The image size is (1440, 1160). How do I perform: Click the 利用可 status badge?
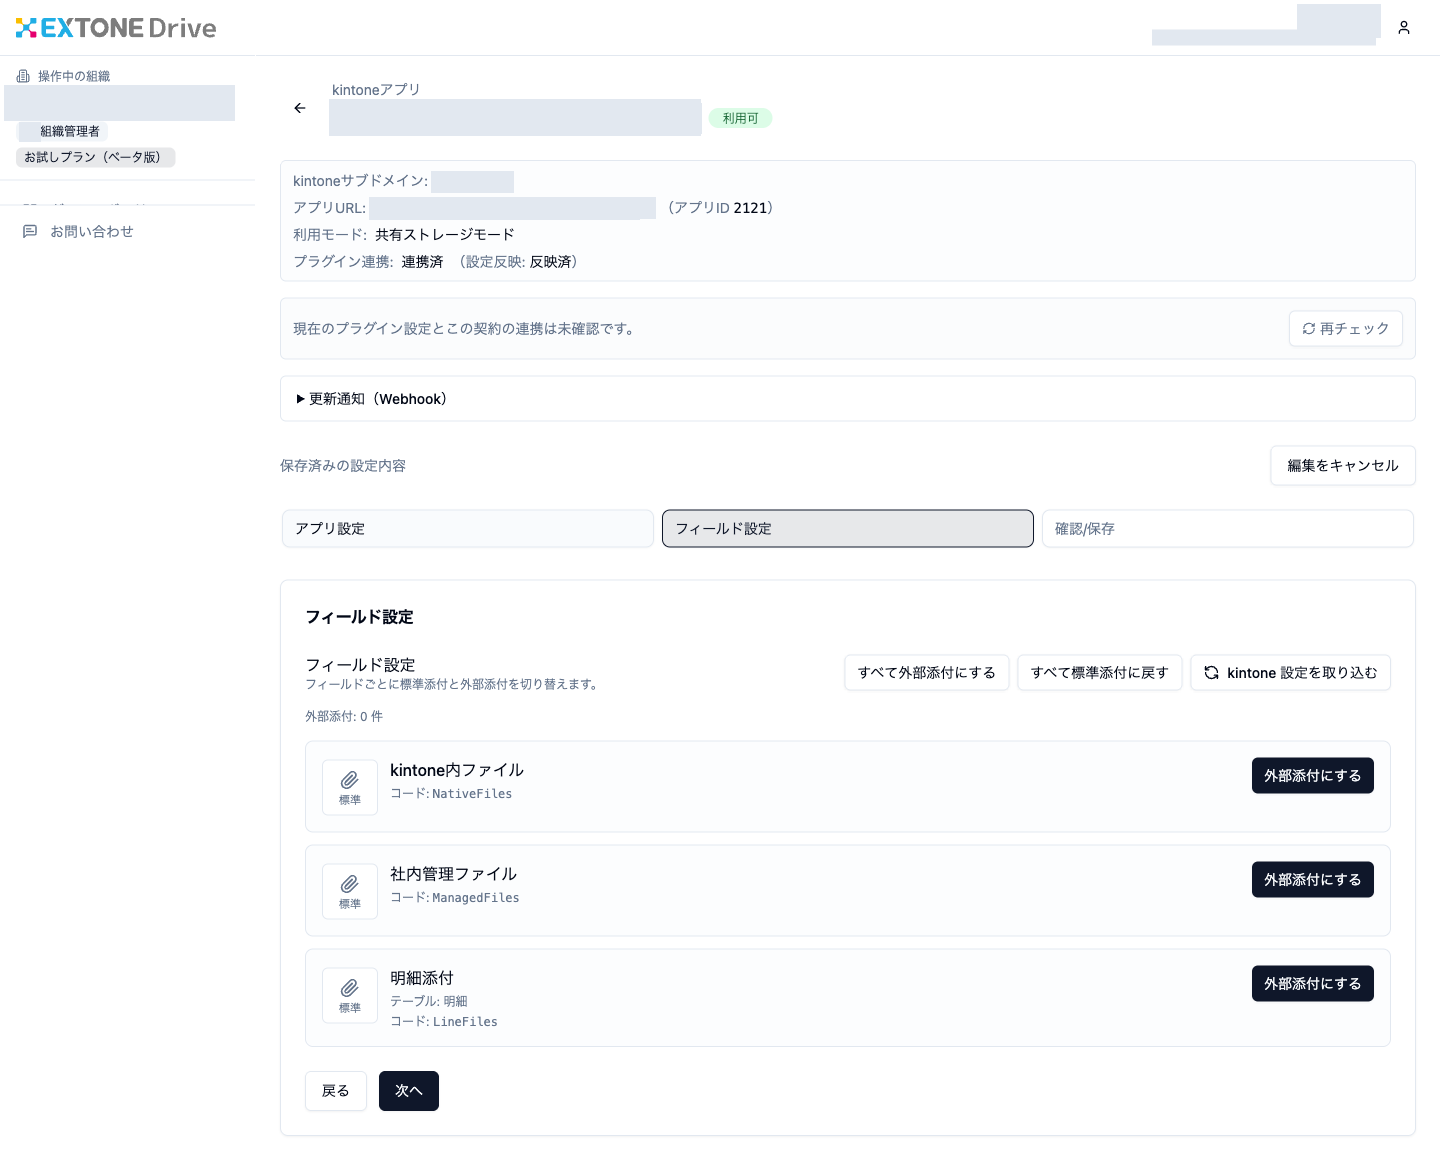pos(741,118)
